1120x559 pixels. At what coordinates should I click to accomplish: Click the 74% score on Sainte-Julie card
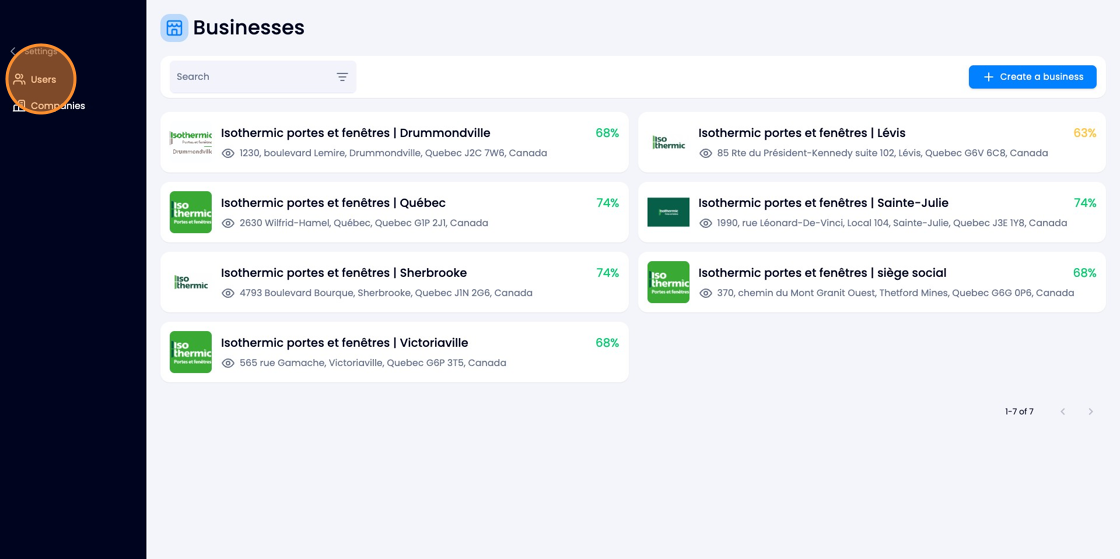point(1084,203)
